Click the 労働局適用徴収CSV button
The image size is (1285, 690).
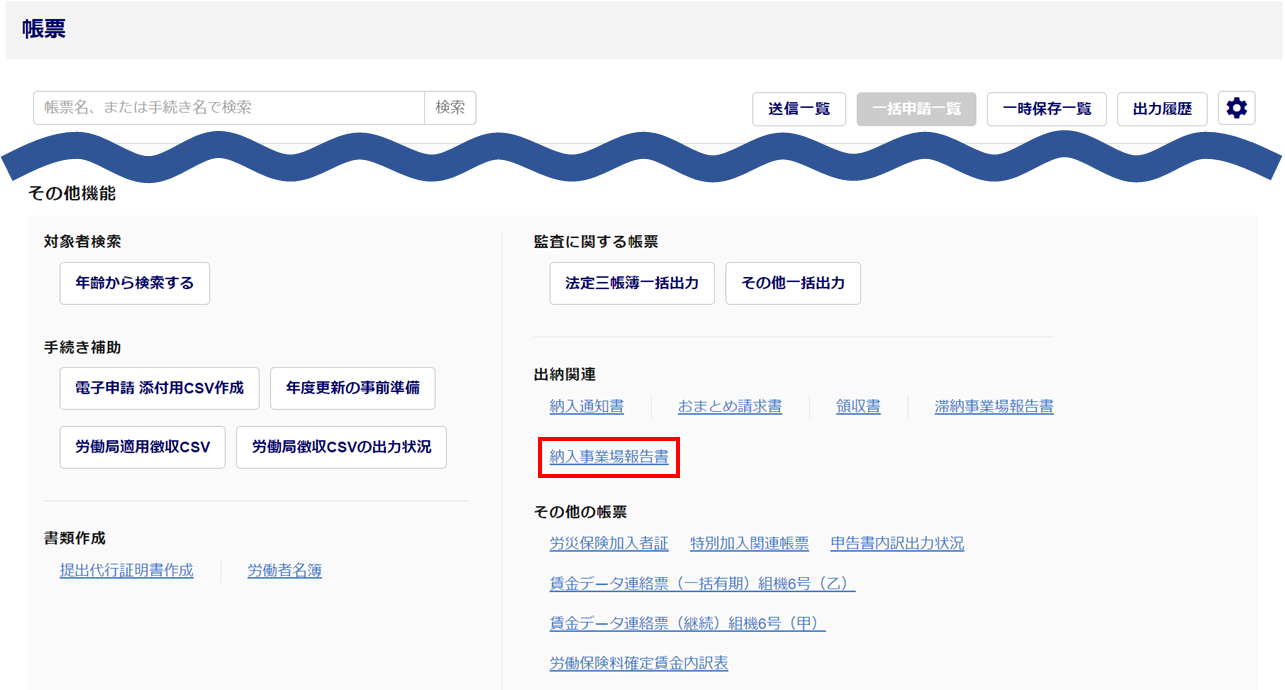143,447
